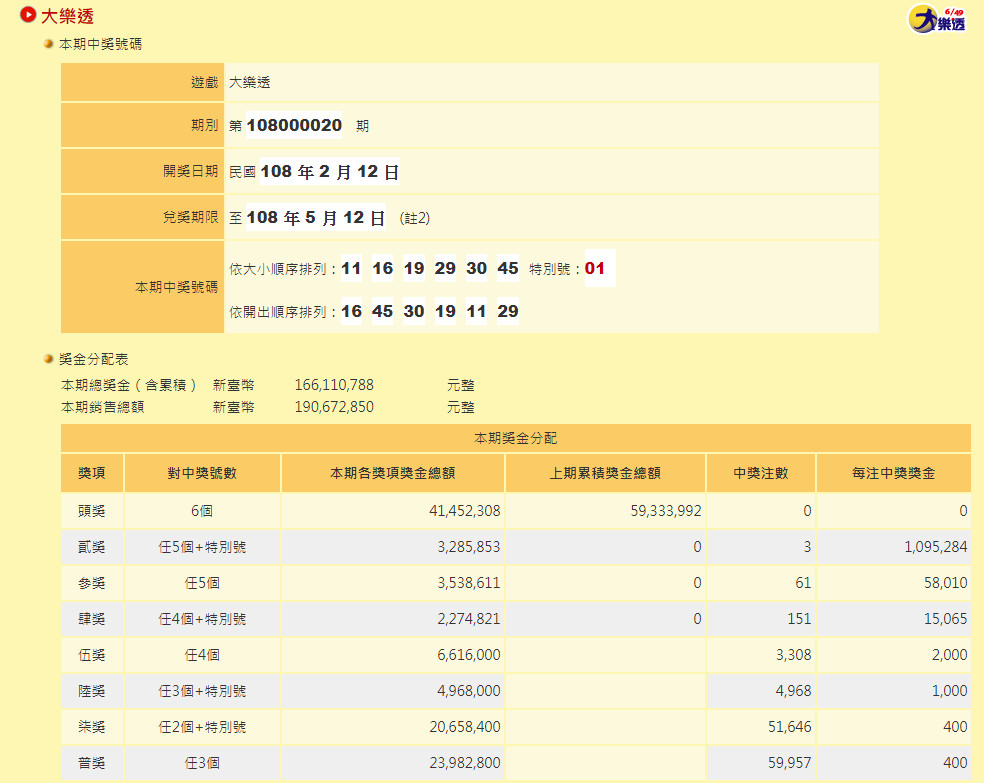
Task: Click the accumulated amount 59,333,992
Action: [666, 511]
